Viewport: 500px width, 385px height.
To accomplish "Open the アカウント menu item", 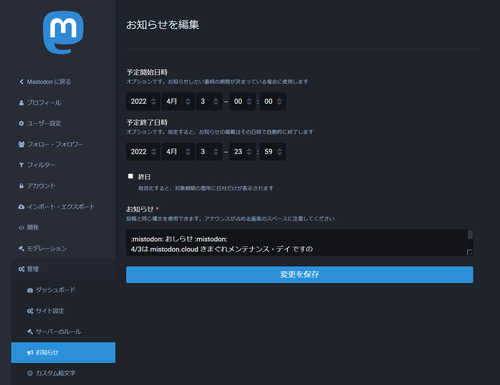I will pyautogui.click(x=63, y=186).
